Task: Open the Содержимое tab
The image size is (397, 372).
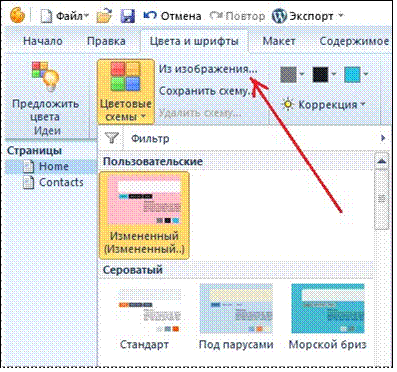Action: tap(354, 41)
